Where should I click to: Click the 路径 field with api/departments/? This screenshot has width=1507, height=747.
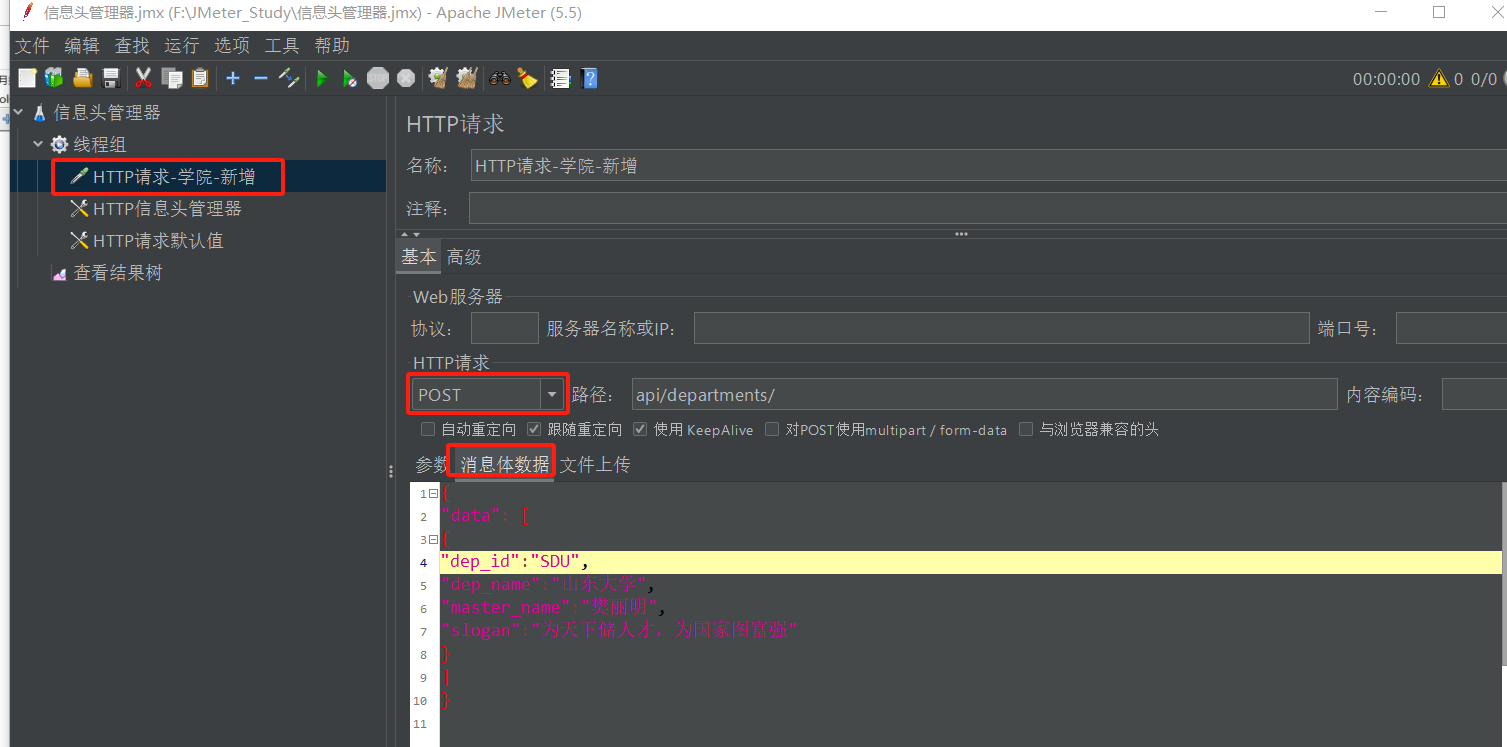click(984, 395)
